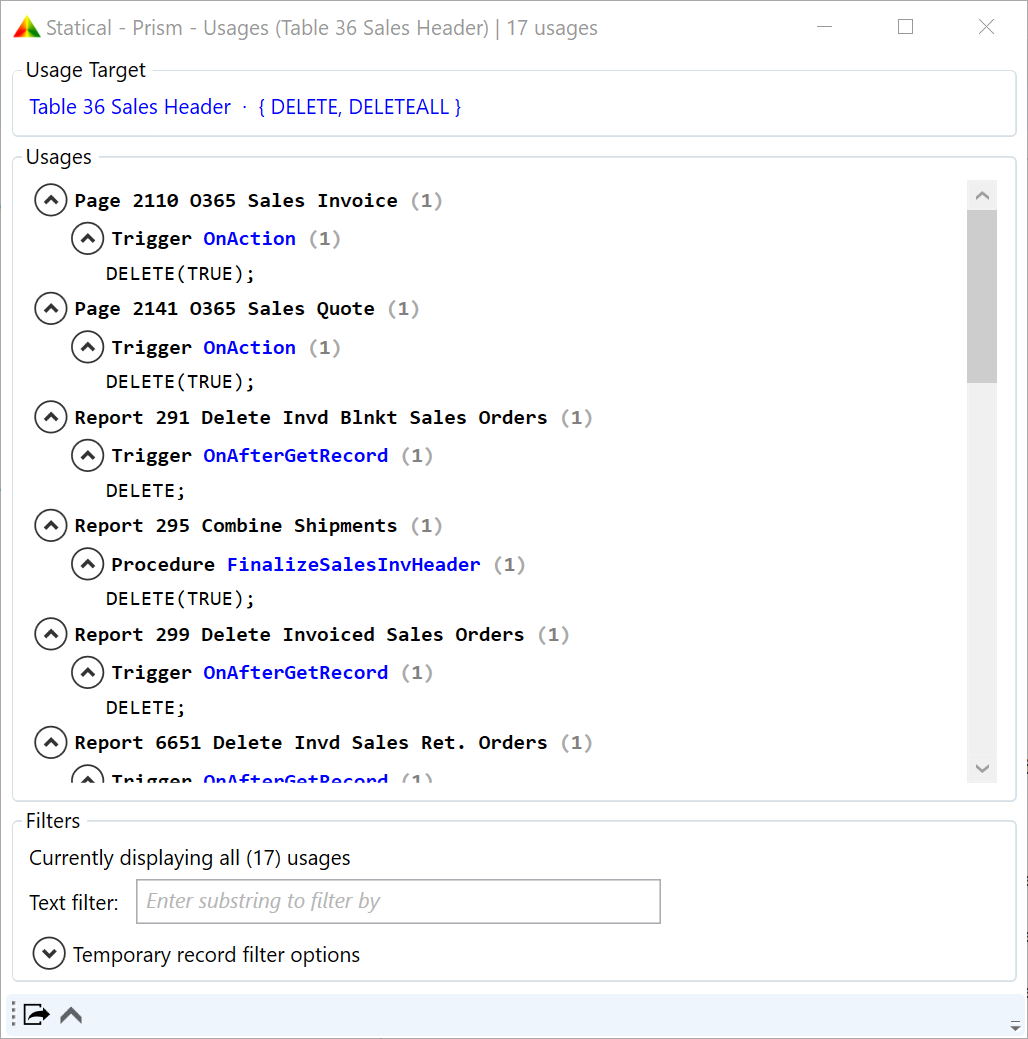Expand Temporary record filter options

pos(49,954)
